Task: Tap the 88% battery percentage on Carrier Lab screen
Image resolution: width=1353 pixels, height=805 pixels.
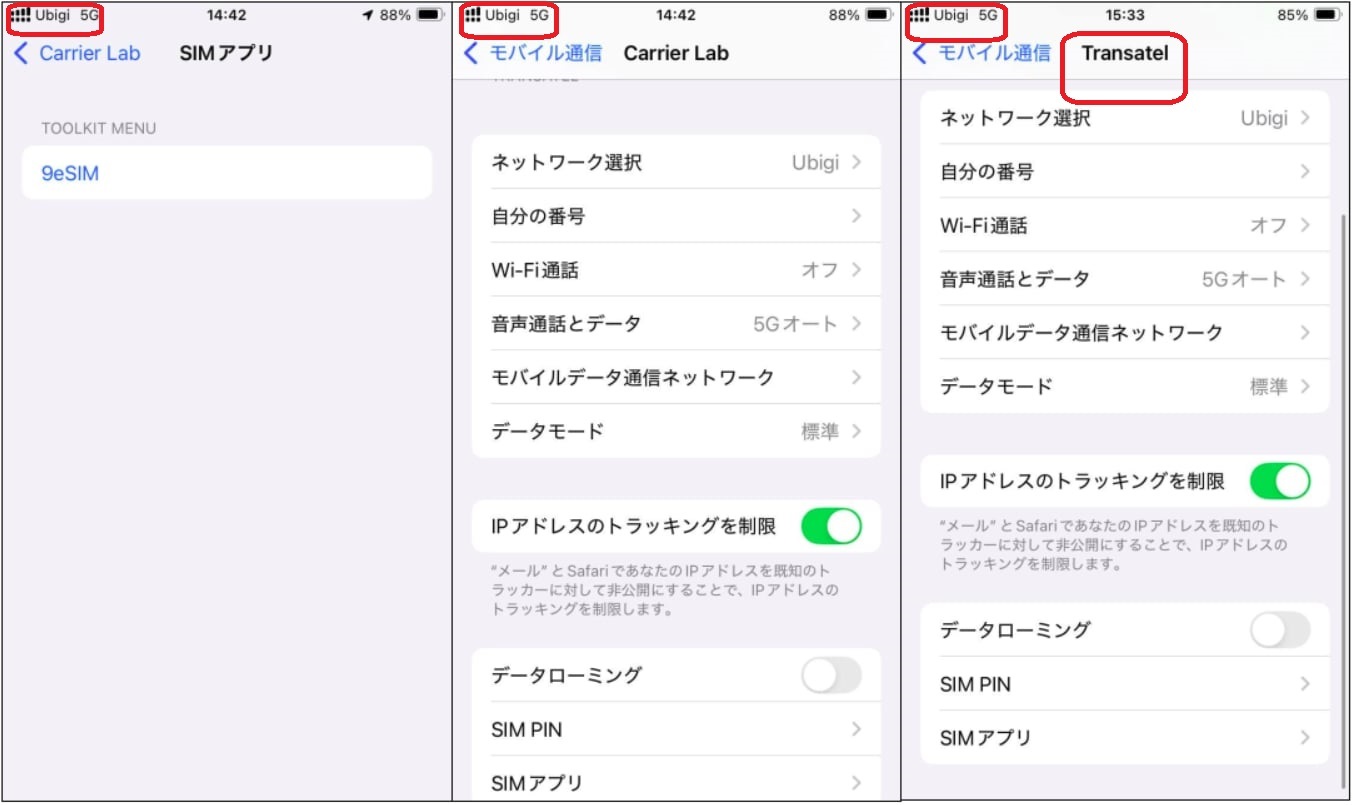Action: tap(845, 15)
